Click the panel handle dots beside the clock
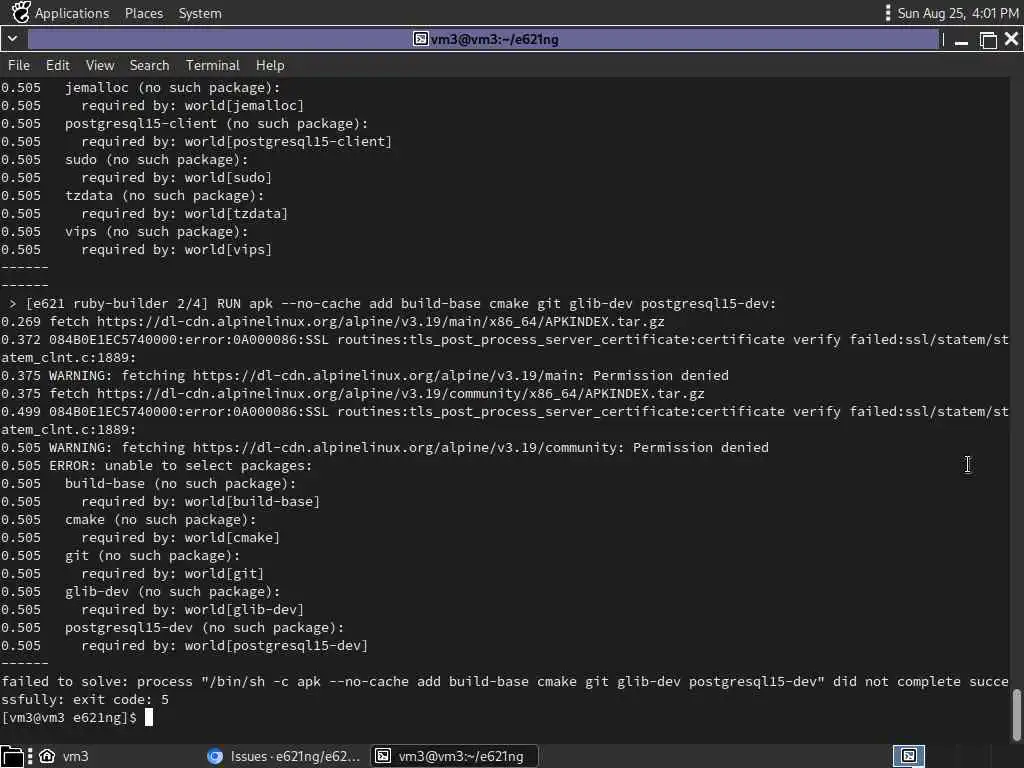 click(x=887, y=13)
